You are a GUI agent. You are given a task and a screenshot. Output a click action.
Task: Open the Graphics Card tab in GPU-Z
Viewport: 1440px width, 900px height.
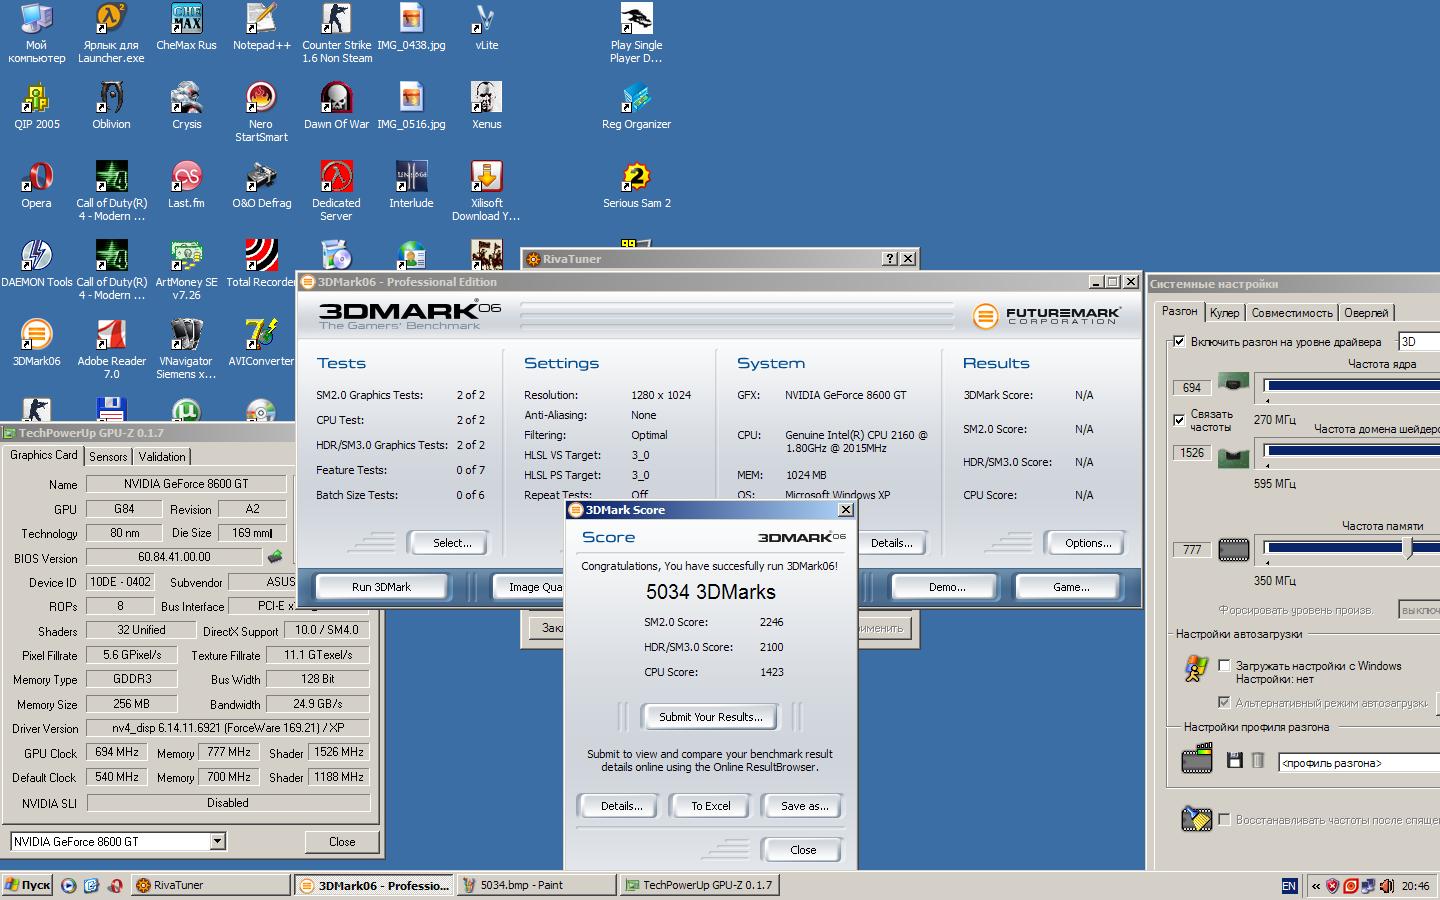pyautogui.click(x=44, y=455)
